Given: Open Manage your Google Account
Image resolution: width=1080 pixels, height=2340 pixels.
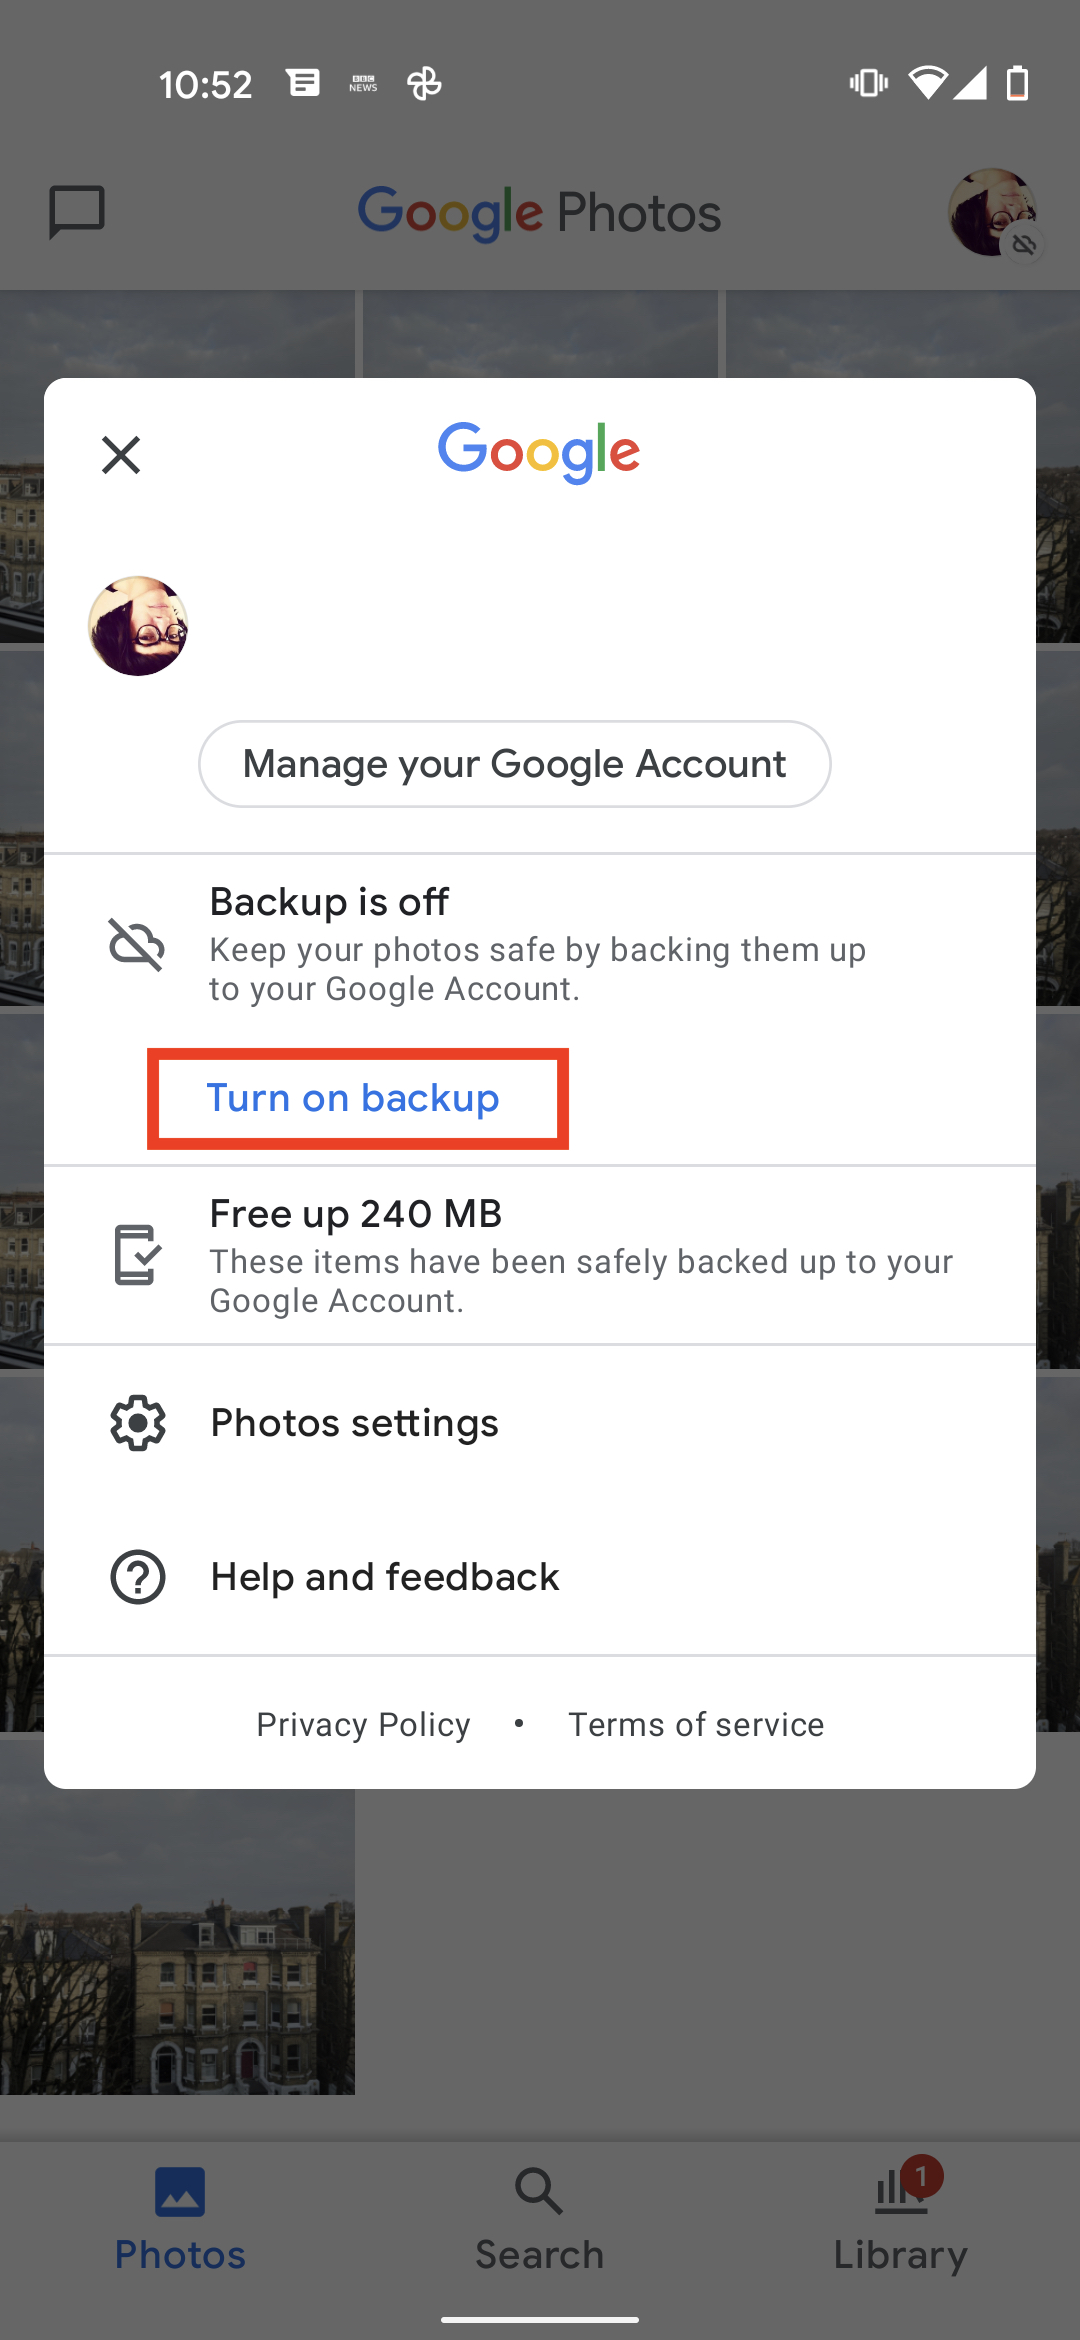Looking at the screenshot, I should click(x=515, y=764).
